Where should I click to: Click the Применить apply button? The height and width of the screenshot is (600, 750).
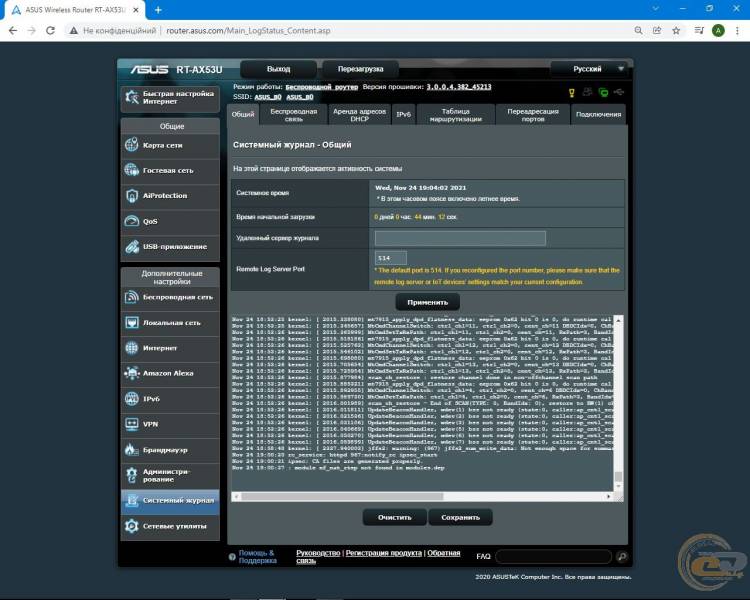(x=428, y=302)
